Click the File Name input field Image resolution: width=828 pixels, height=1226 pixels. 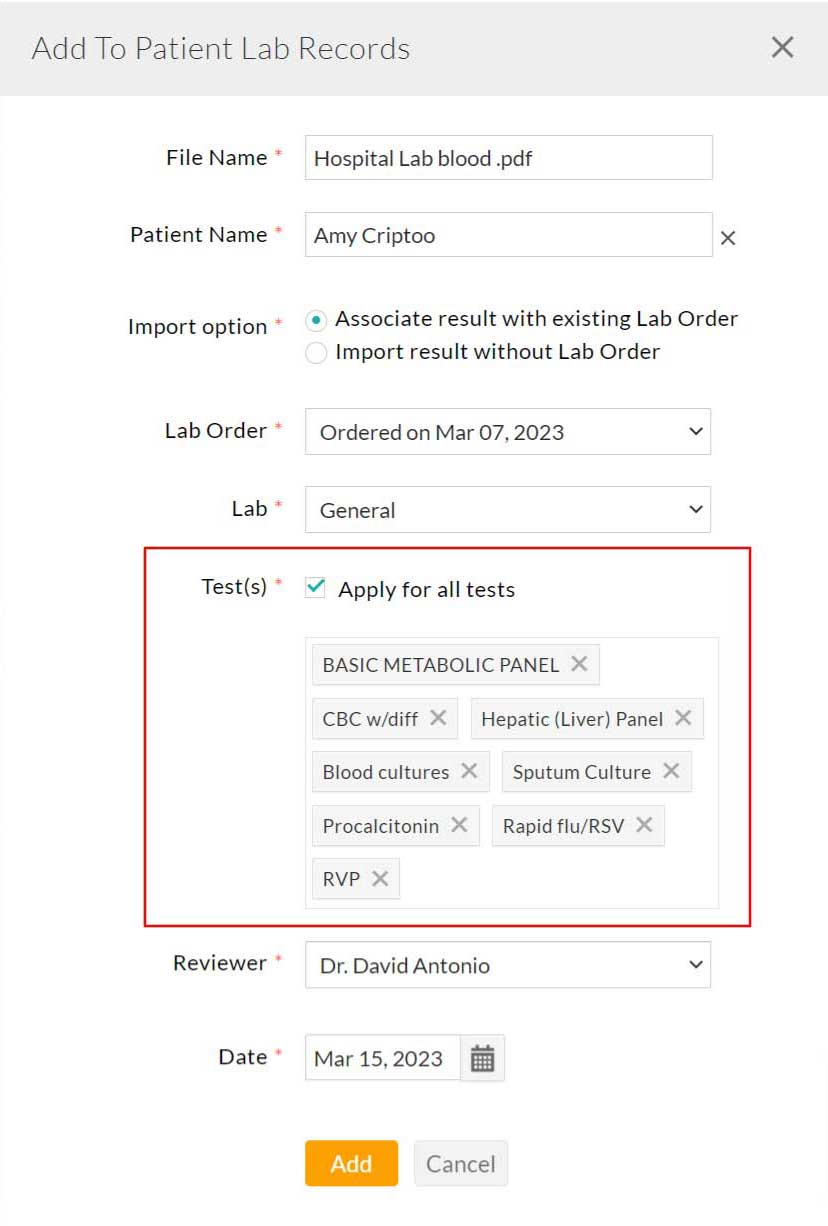click(x=507, y=157)
